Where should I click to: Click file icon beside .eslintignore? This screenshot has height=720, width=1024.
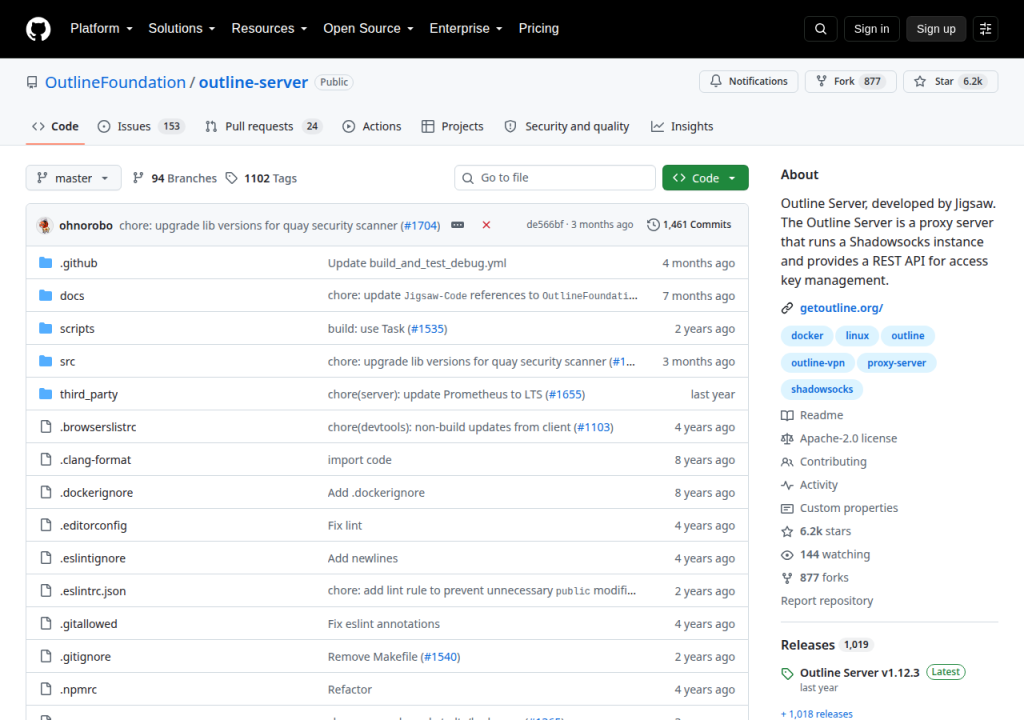pos(46,557)
